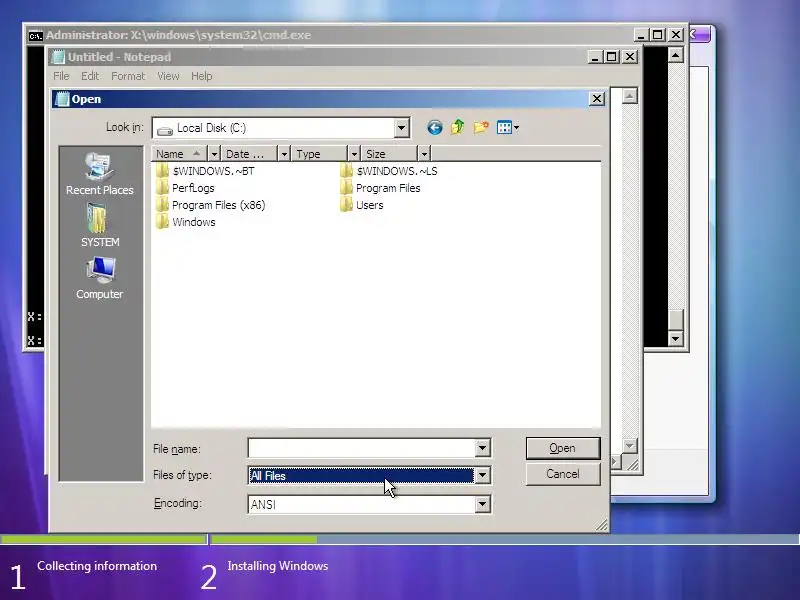Expand the File name dropdown arrow
The image size is (800, 600).
(482, 448)
